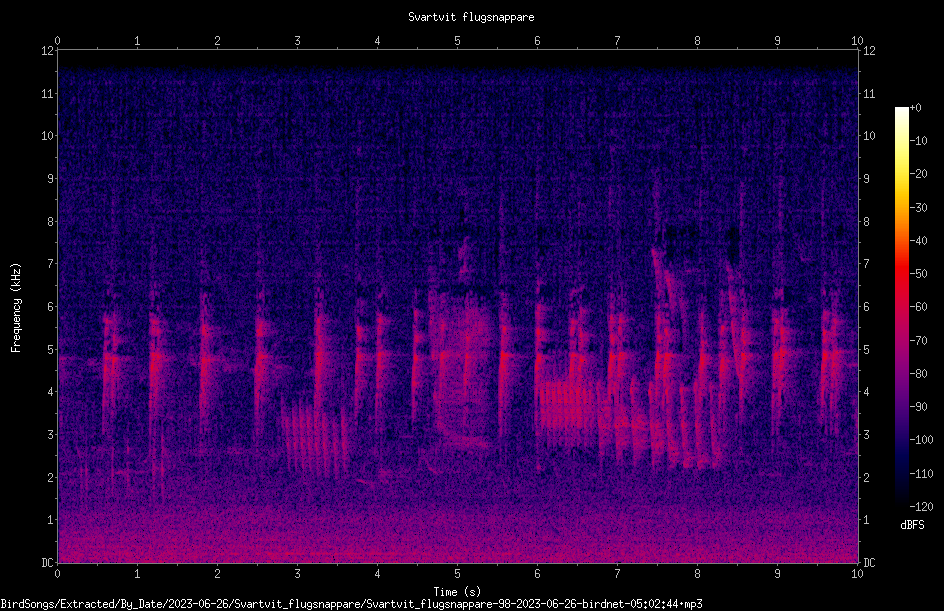Click the '-70' color scale label
The width and height of the screenshot is (944, 611).
coord(919,341)
